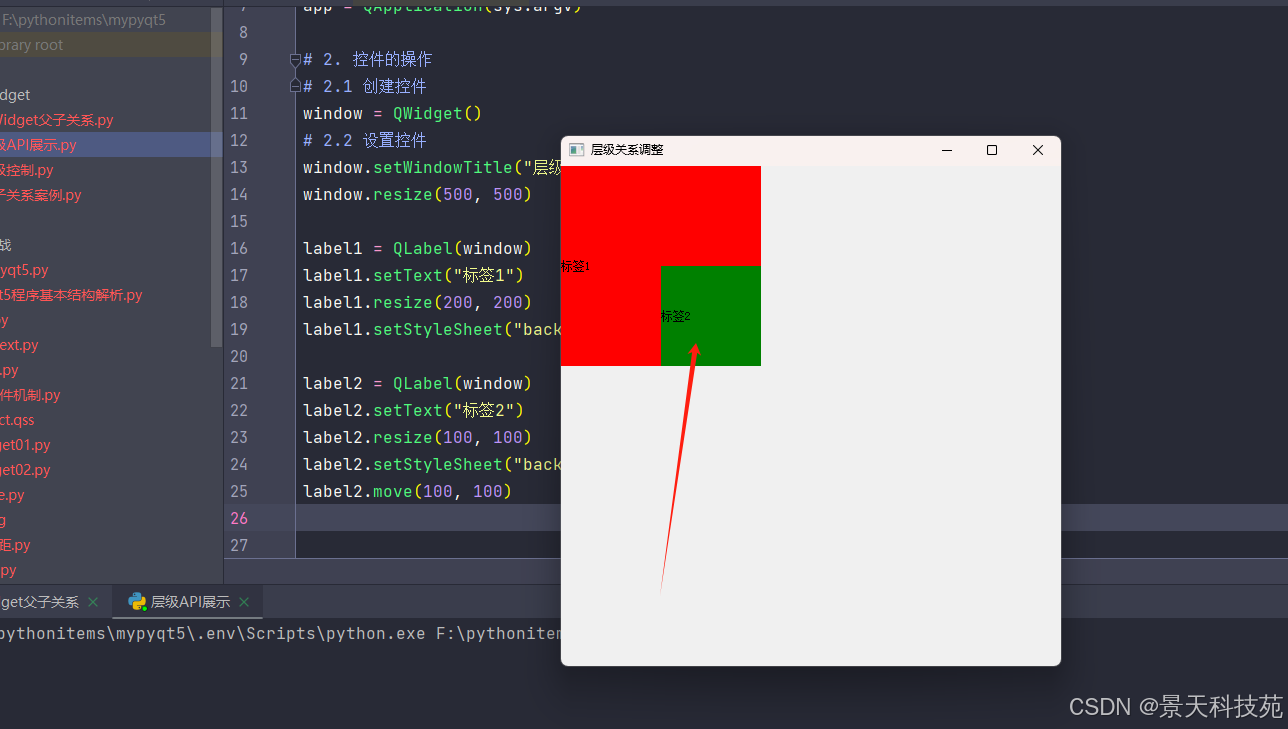Screen dimensions: 1288x729
Task: Switch to the 层级API展示 run tab
Action: tap(190, 602)
